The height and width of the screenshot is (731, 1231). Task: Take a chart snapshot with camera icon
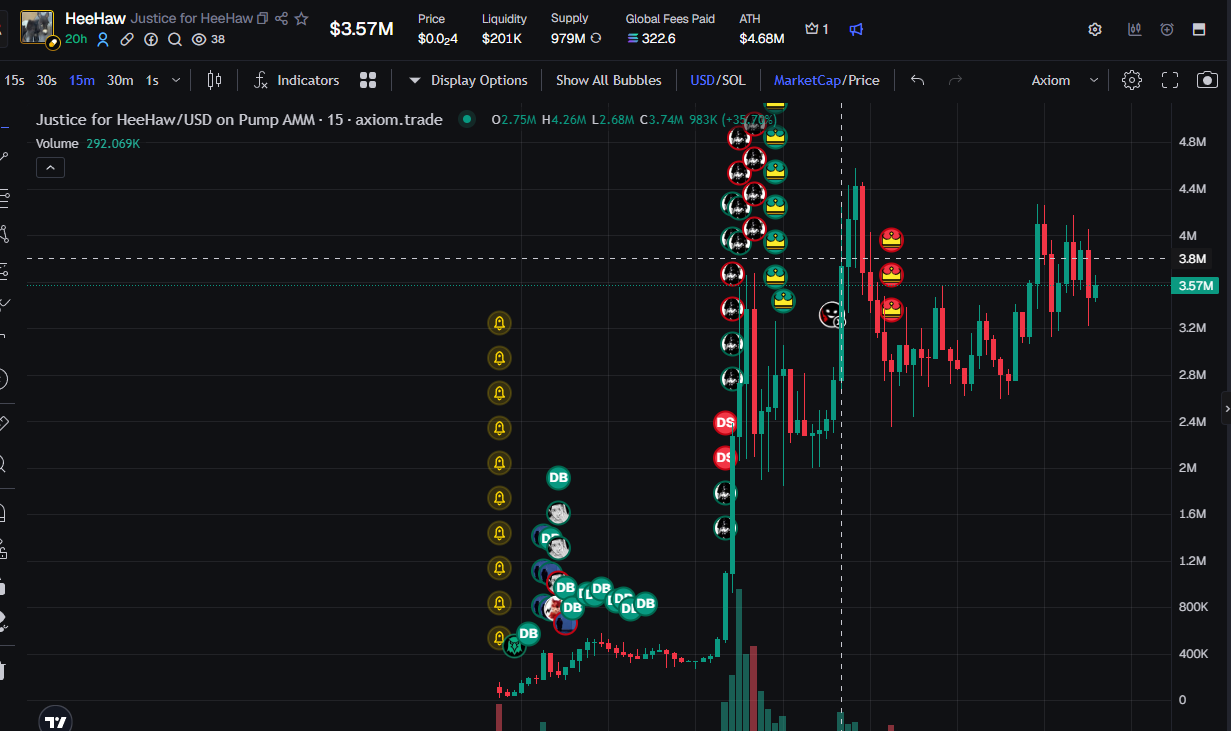tap(1208, 80)
